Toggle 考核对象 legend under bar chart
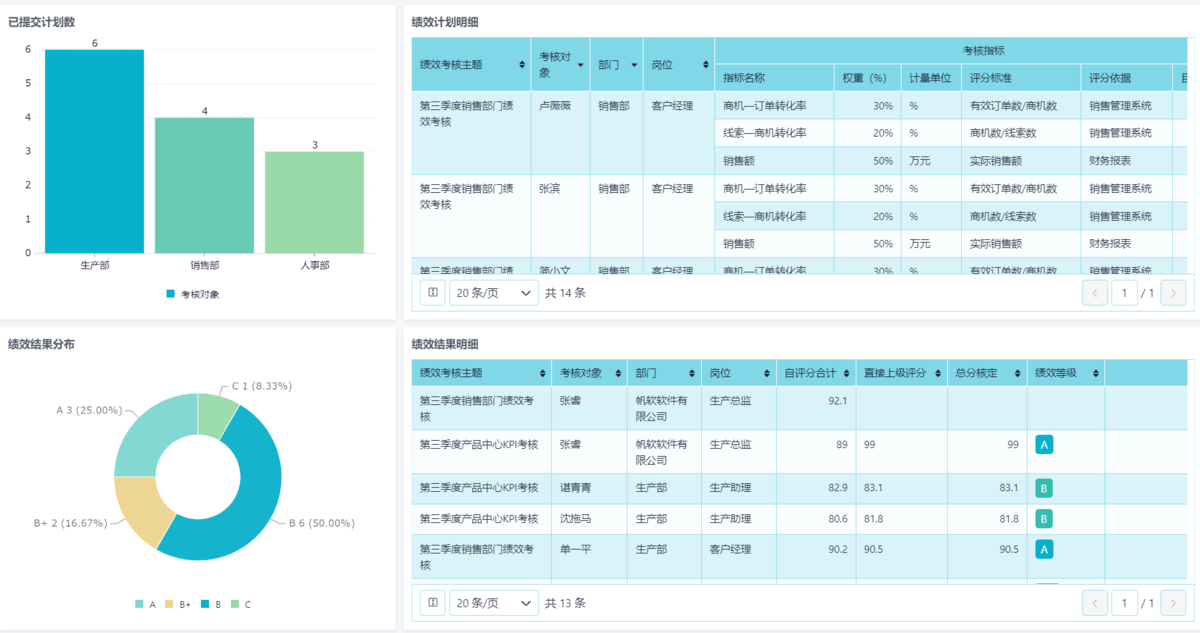 (x=192, y=294)
